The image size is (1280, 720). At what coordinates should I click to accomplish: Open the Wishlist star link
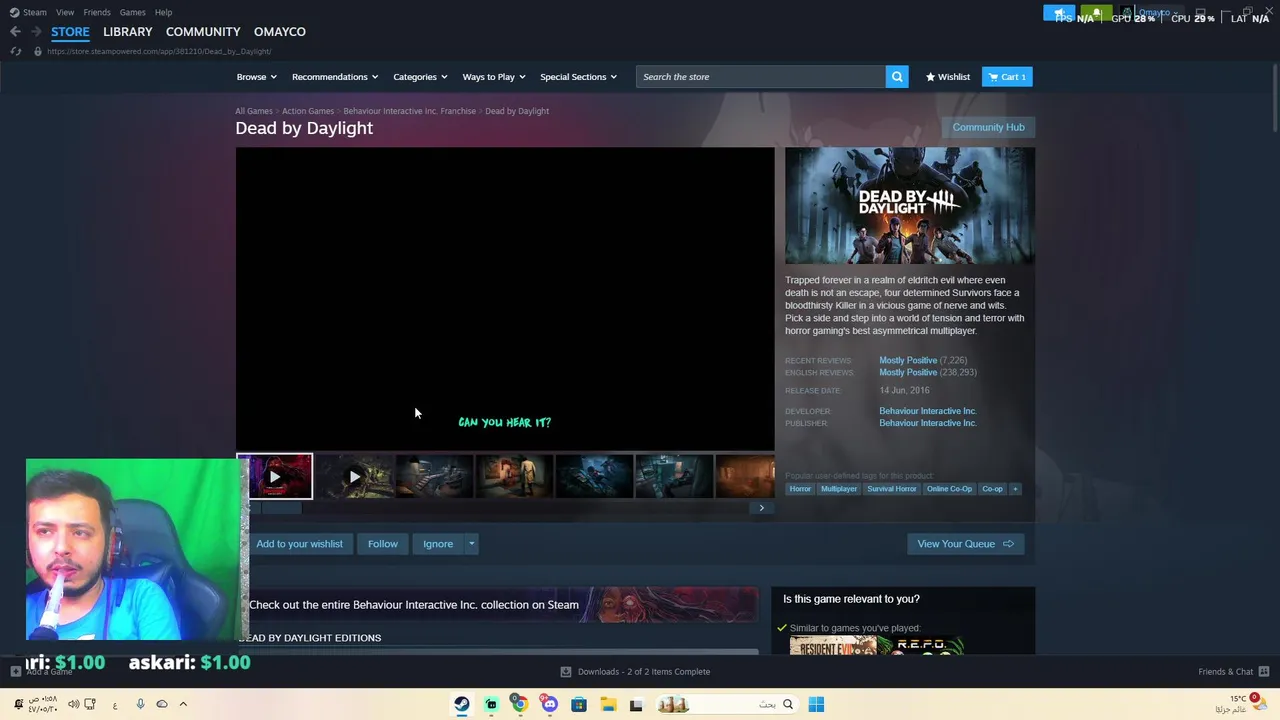948,77
